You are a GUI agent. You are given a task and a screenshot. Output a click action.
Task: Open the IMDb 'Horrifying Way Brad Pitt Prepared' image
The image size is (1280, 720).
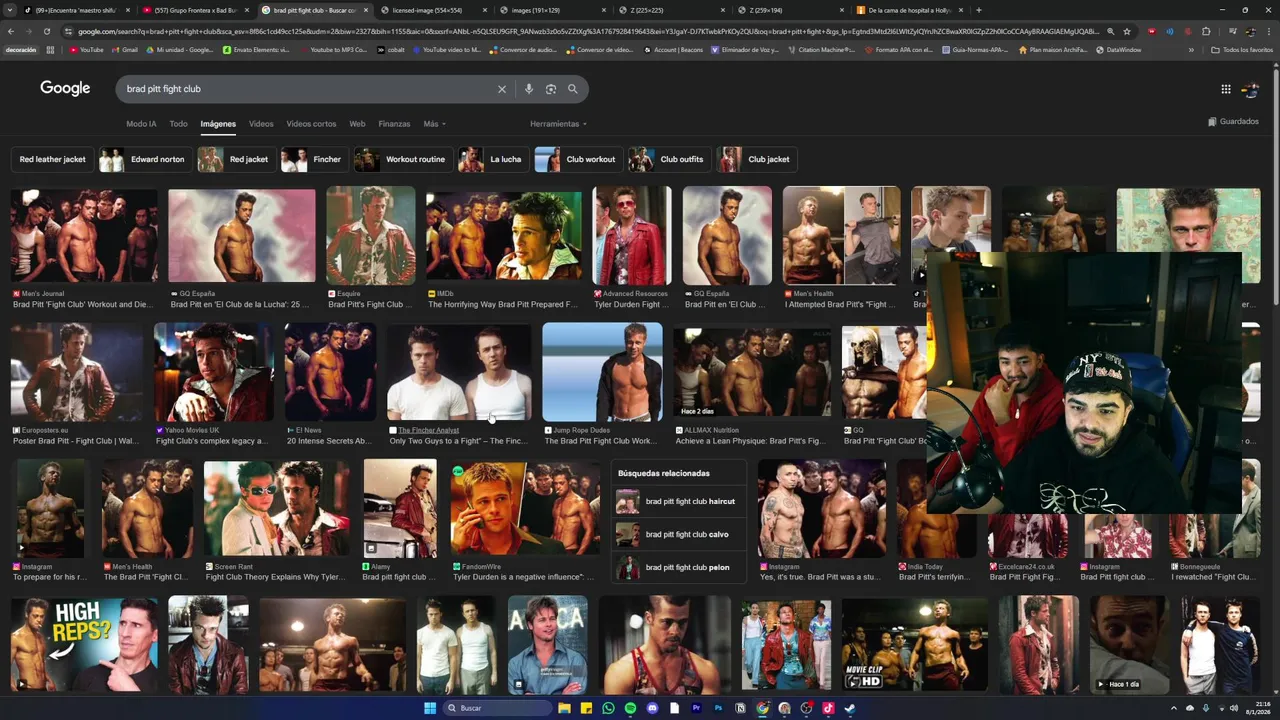point(503,236)
